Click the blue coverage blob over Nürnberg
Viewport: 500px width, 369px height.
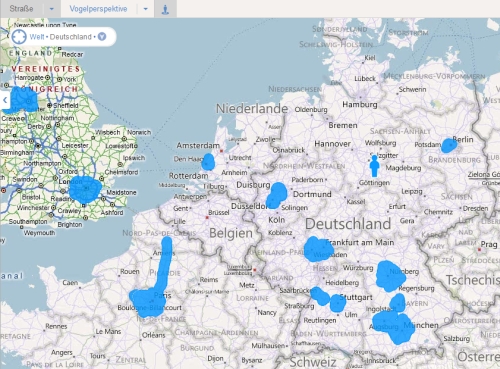[x=390, y=276]
